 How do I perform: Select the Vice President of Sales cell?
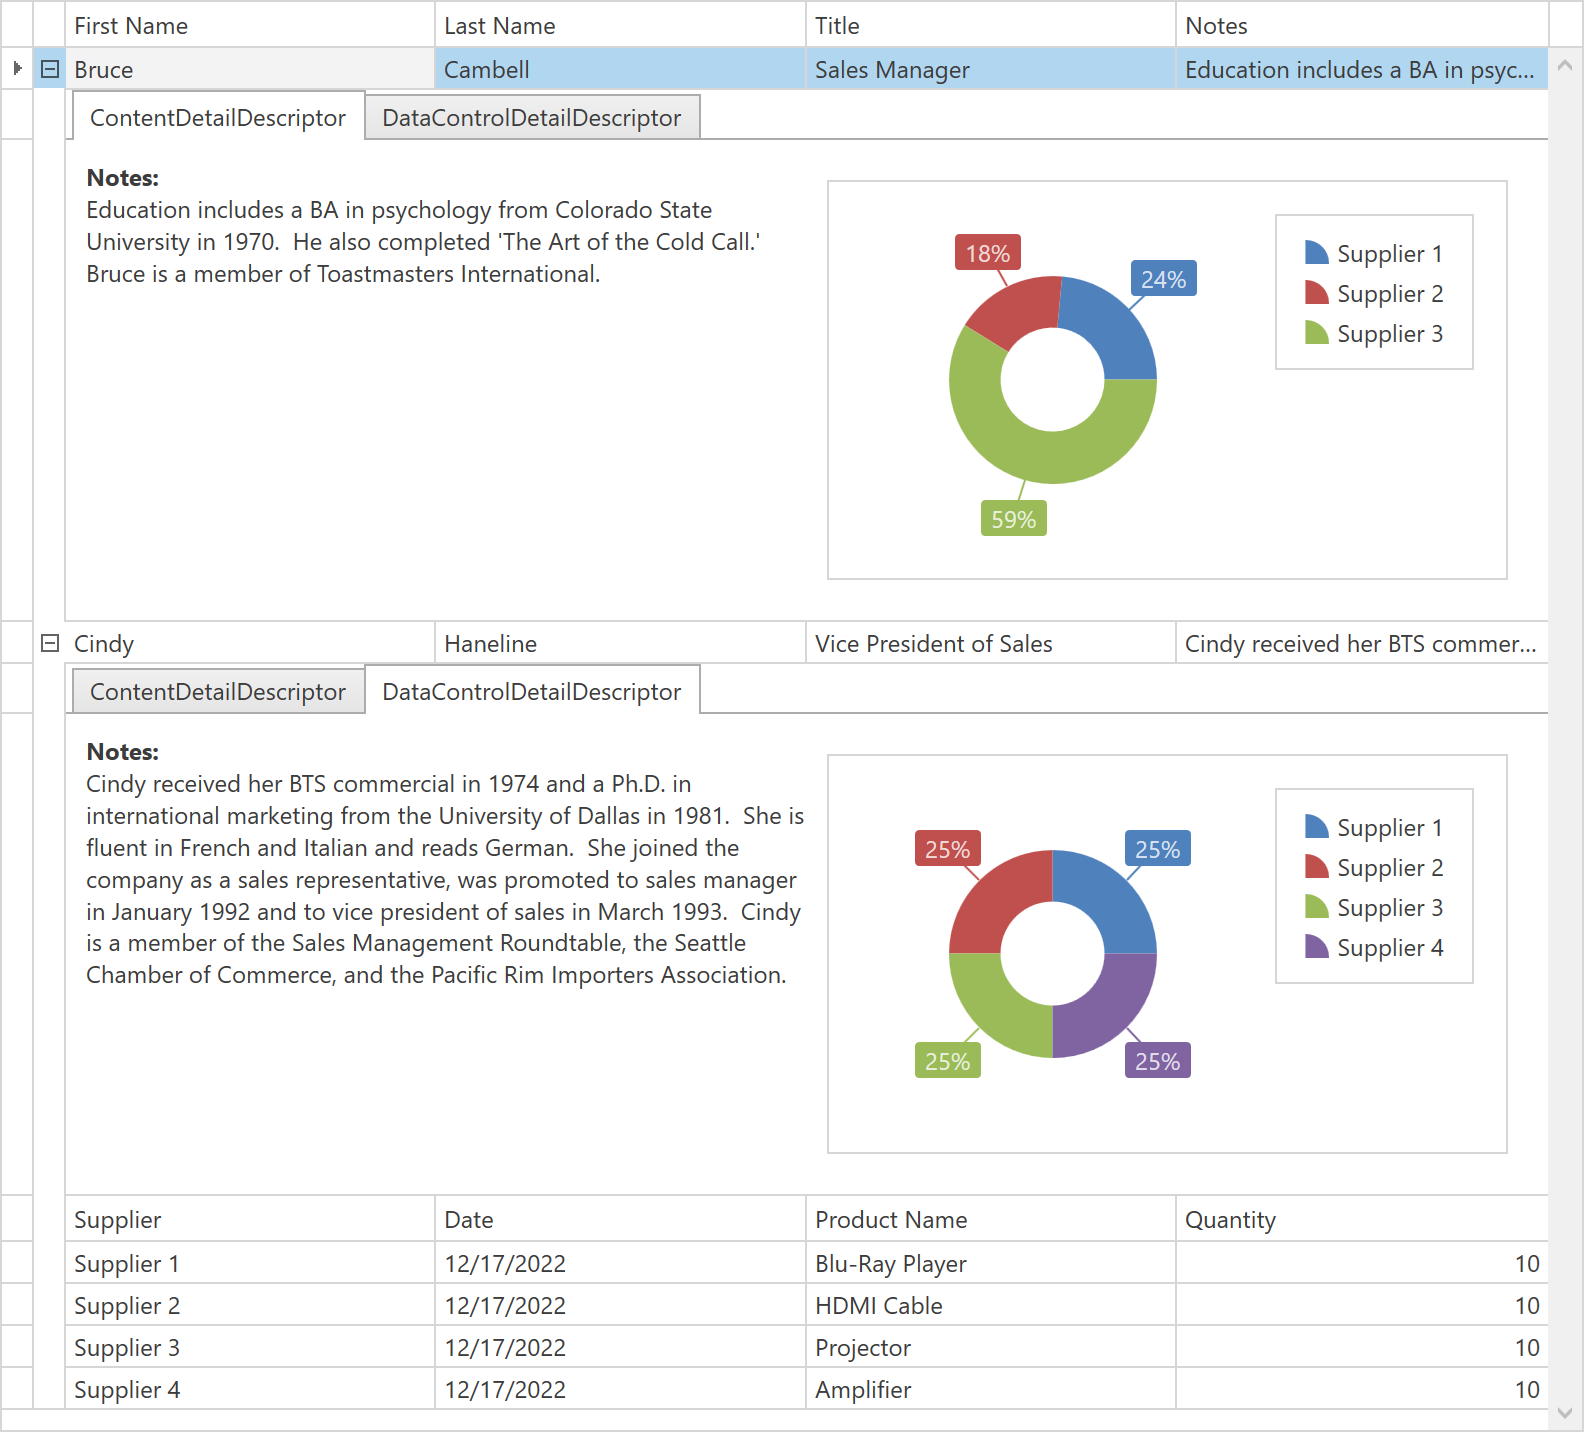click(x=990, y=644)
